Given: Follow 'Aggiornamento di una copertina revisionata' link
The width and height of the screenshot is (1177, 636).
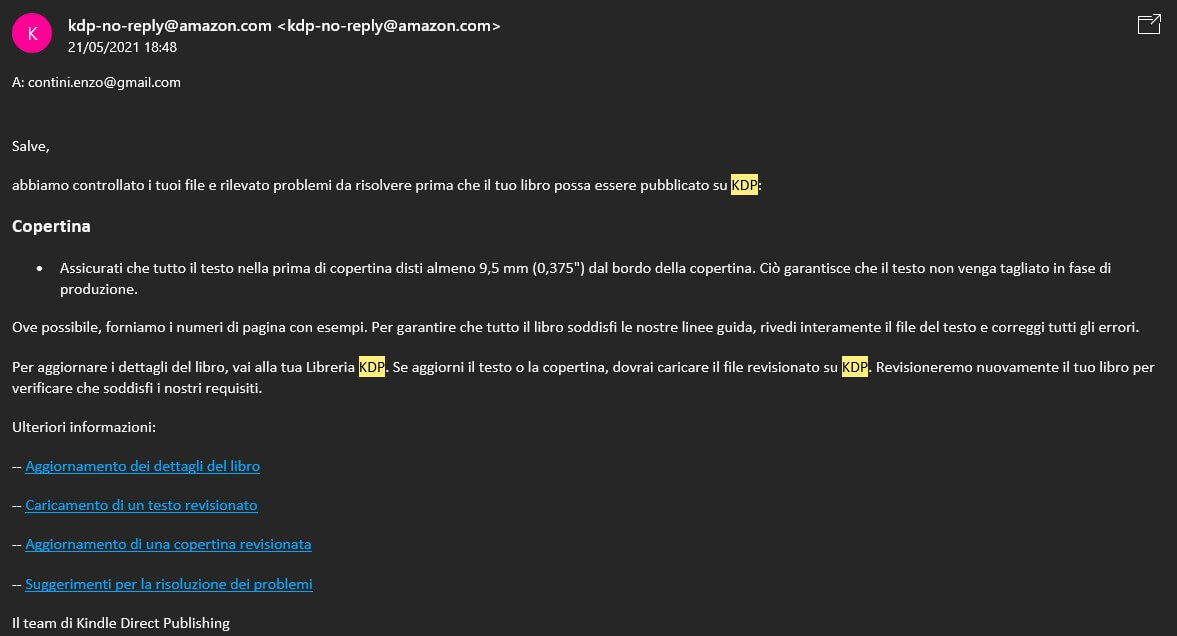Looking at the screenshot, I should click(168, 544).
